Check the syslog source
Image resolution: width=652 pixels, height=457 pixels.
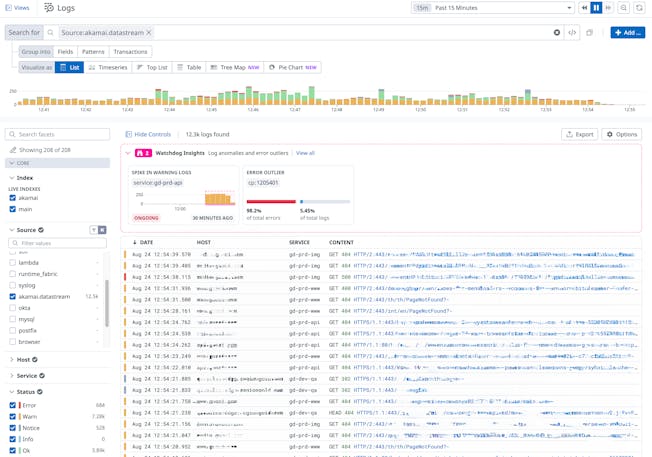tap(12, 285)
